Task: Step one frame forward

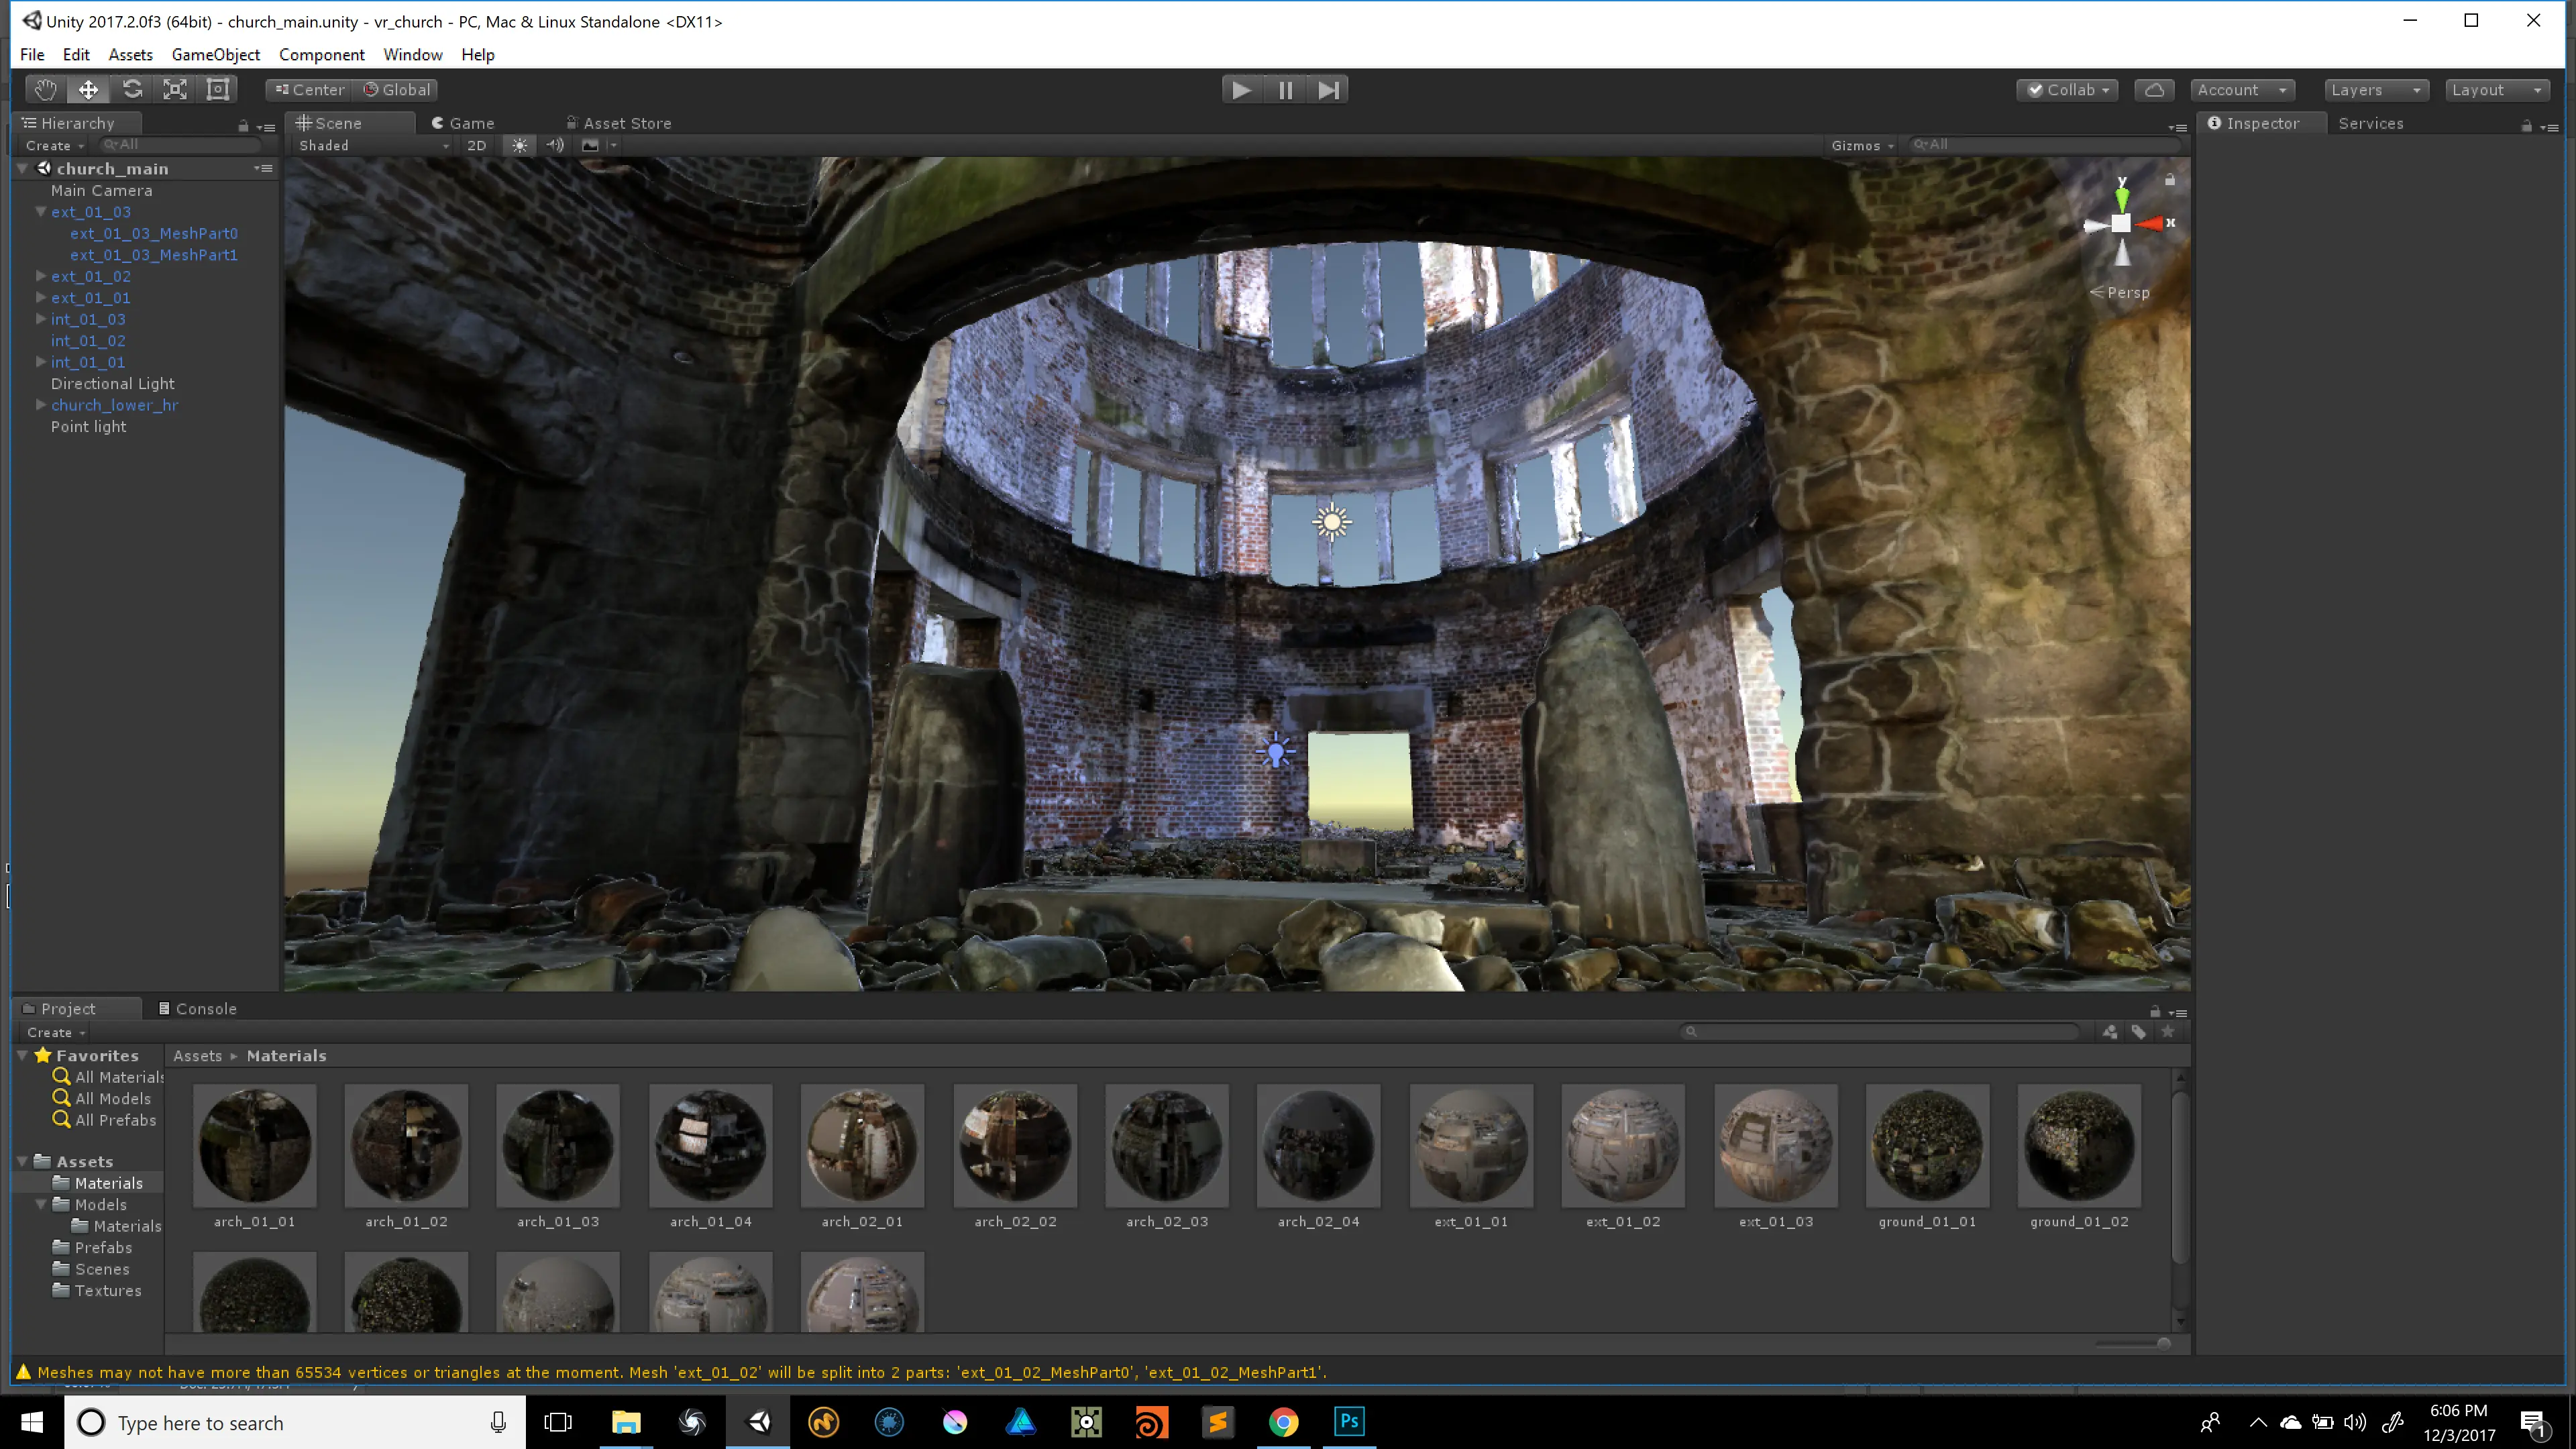Action: click(x=1328, y=90)
